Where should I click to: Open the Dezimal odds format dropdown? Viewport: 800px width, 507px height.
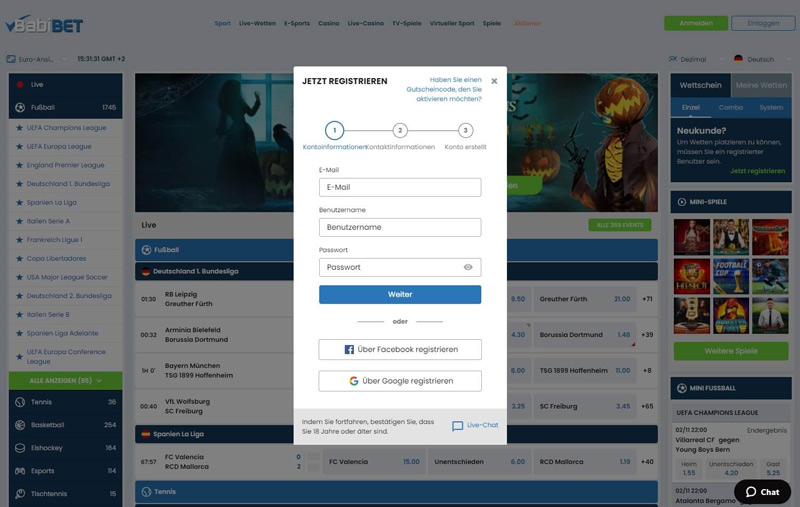696,59
